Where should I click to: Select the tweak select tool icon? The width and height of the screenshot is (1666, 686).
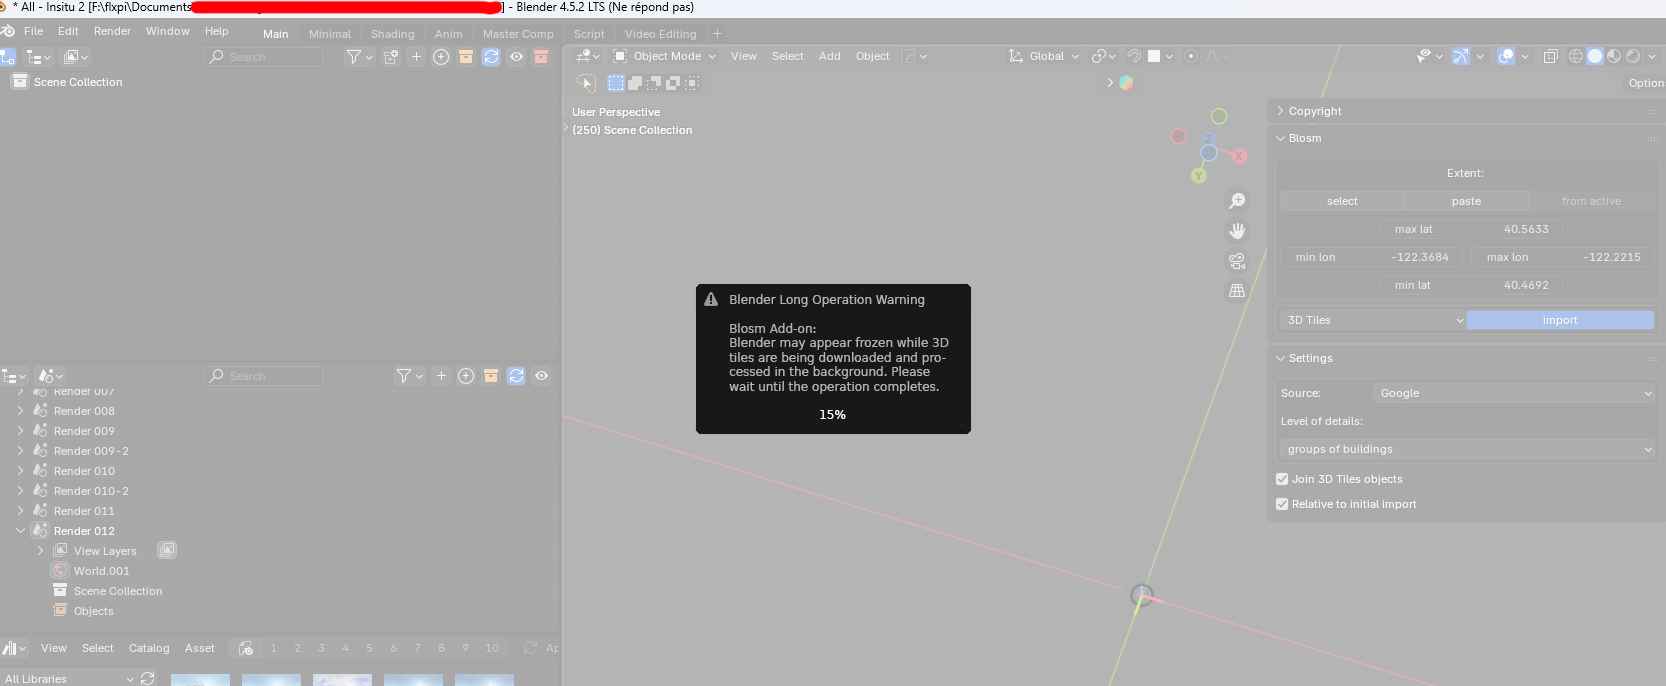tap(587, 83)
